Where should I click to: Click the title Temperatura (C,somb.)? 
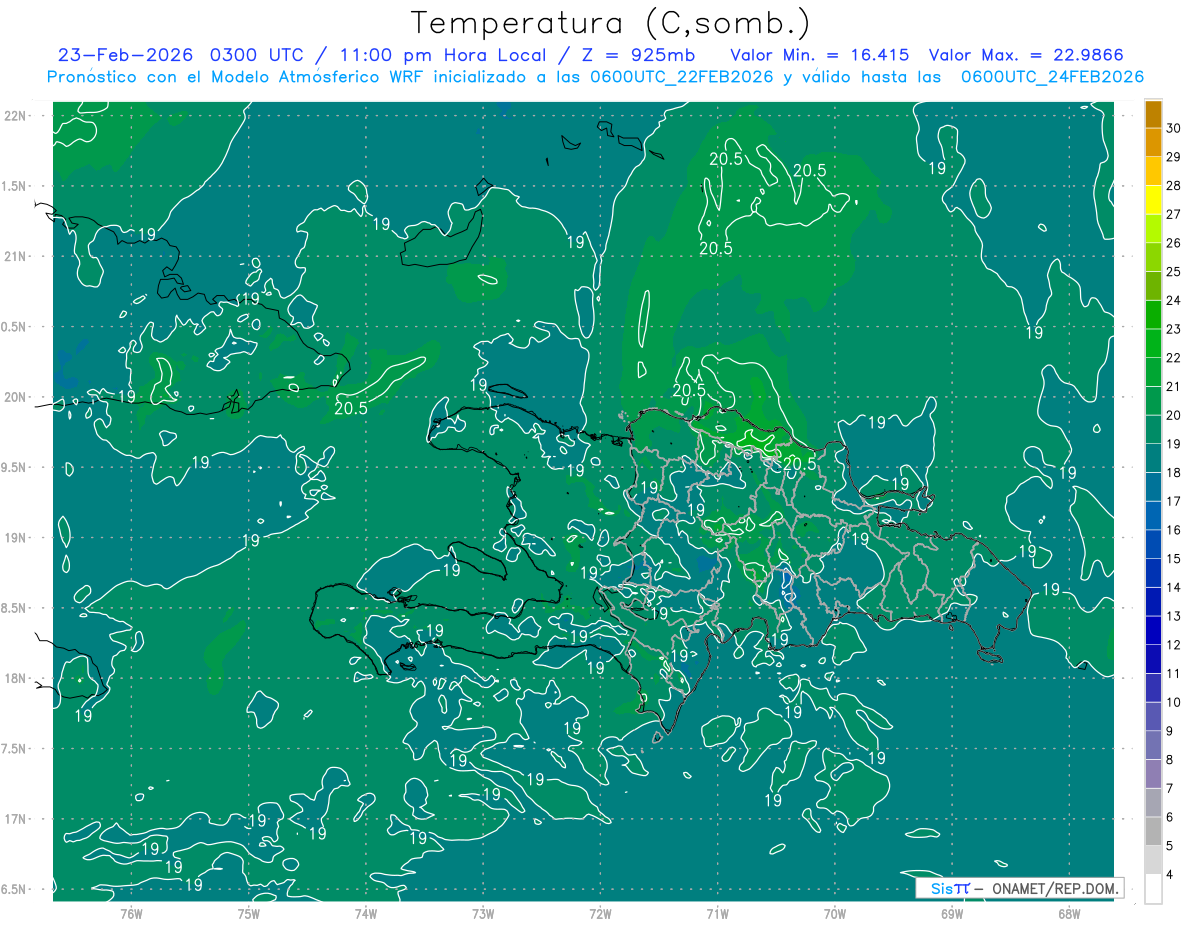(x=611, y=23)
